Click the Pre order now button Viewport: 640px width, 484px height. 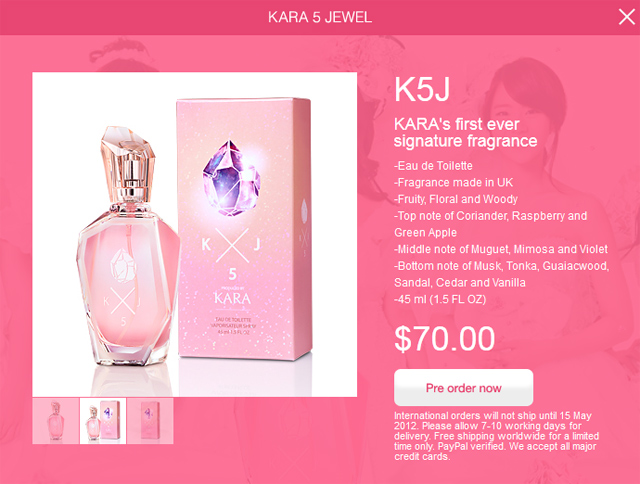tap(463, 387)
